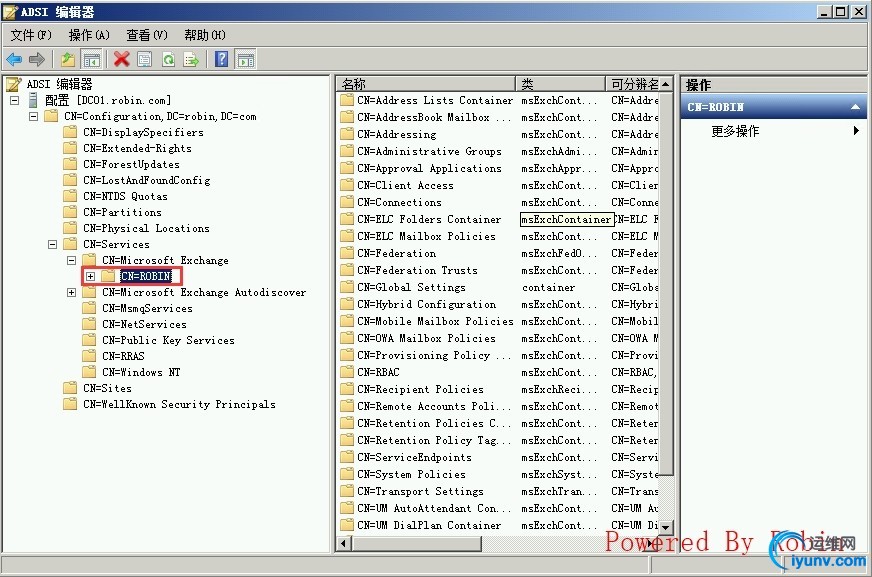Viewport: 872px width, 577px height.
Task: Collapse the DC01.robin.com configuration node
Action: [15, 101]
